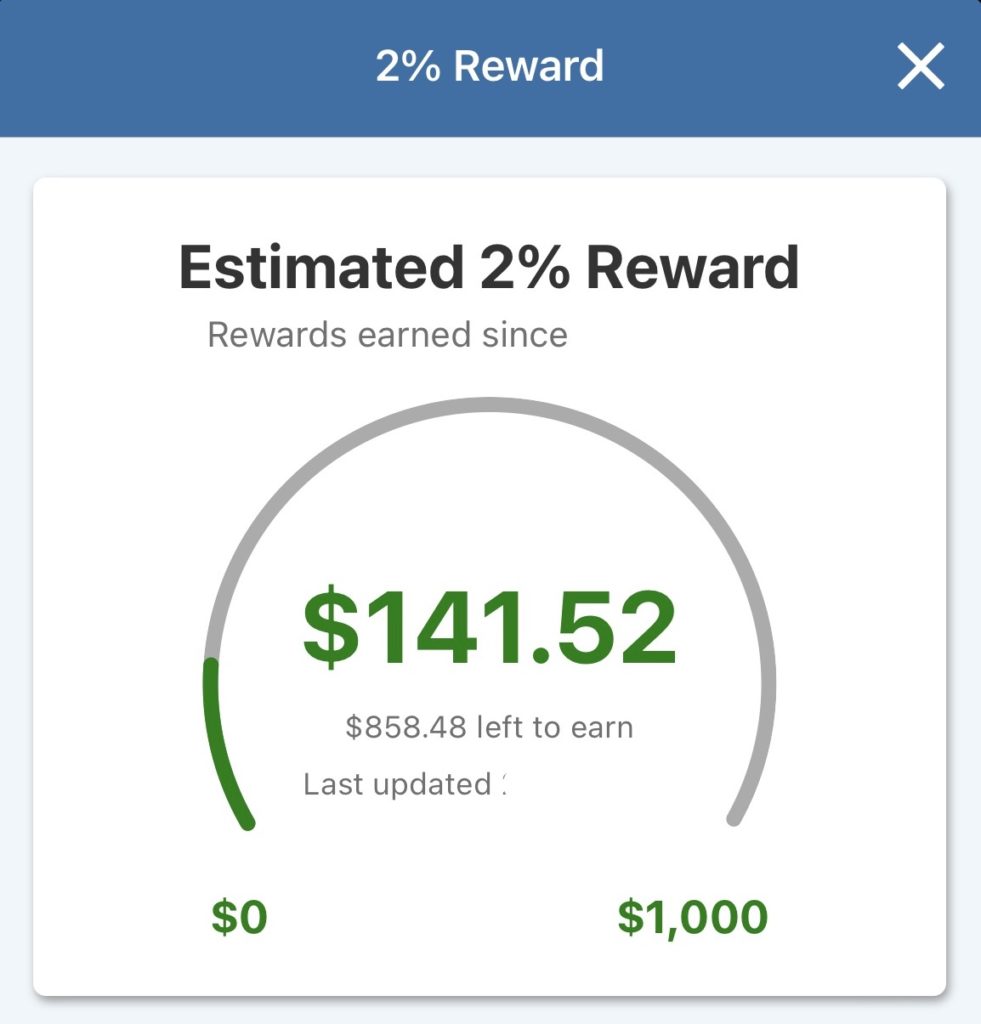This screenshot has height=1024, width=981.
Task: Tap the gray gauge endpoint above $1,000
Action: tap(733, 820)
